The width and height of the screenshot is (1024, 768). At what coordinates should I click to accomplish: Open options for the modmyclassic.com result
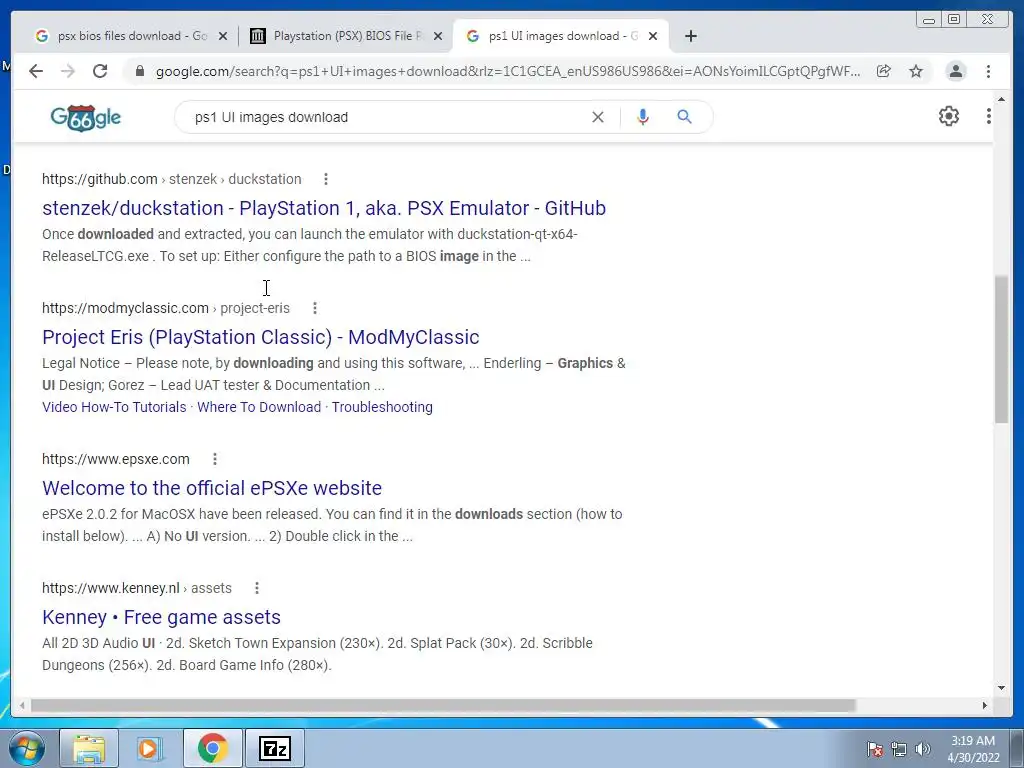[x=315, y=308]
